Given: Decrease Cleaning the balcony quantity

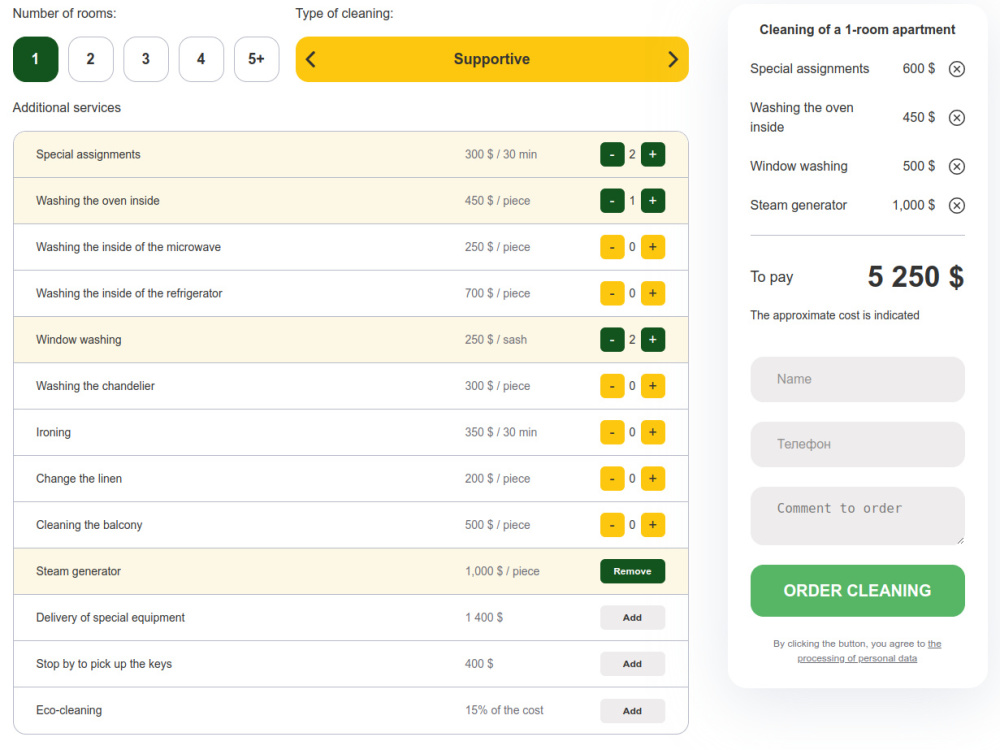Looking at the screenshot, I should click(612, 525).
